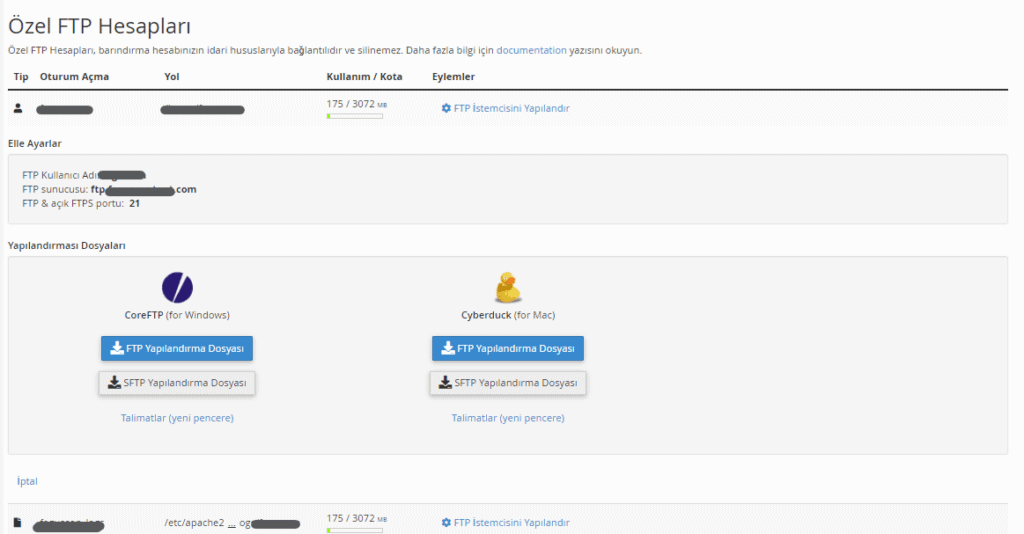Click the Eylemler column header

click(453, 76)
